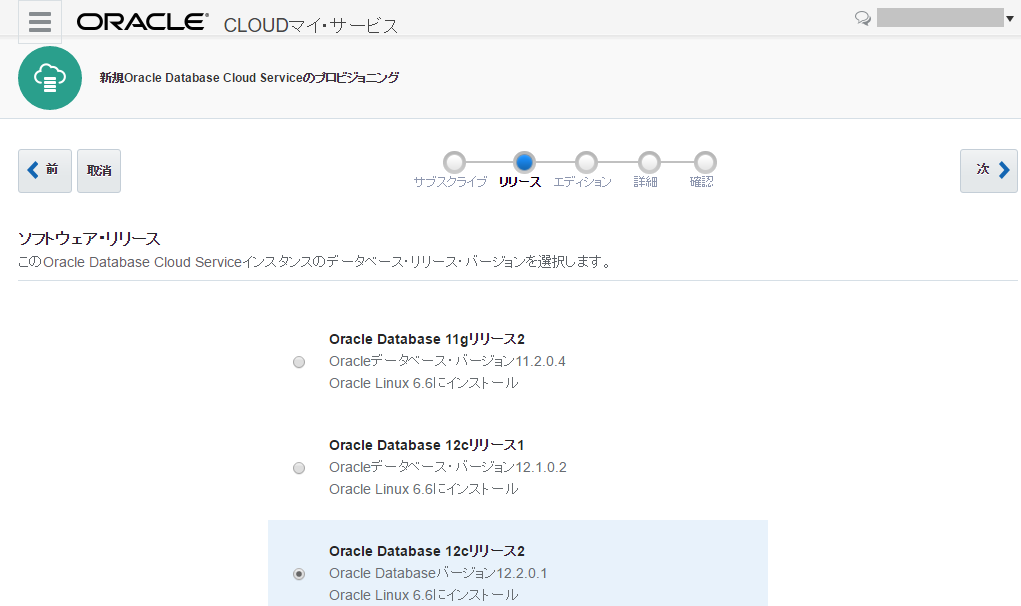1021x606 pixels.
Task: Select the リリース step circle
Action: [524, 162]
